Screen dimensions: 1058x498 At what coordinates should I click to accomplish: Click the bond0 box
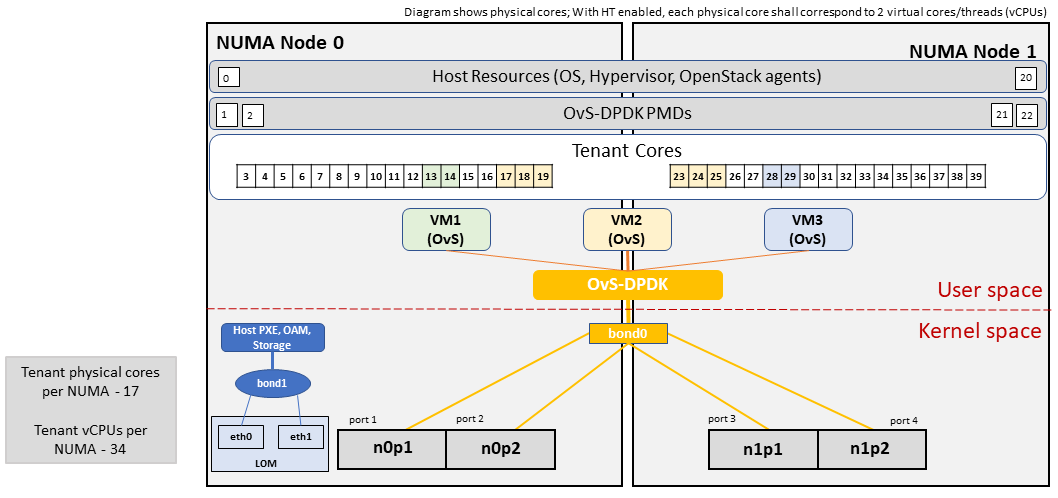pos(628,333)
